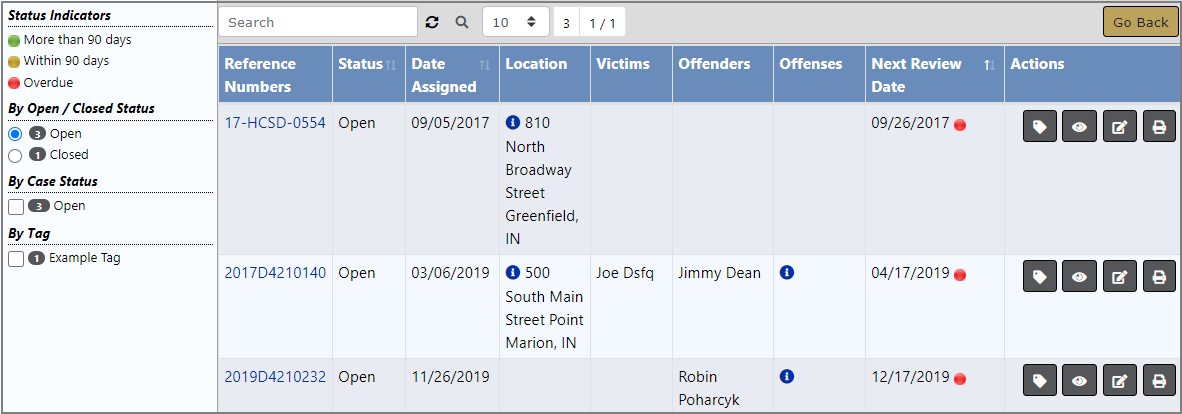Image resolution: width=1182 pixels, height=414 pixels.
Task: Click the tag icon for case 17-HCSD-0554
Action: pos(1039,127)
